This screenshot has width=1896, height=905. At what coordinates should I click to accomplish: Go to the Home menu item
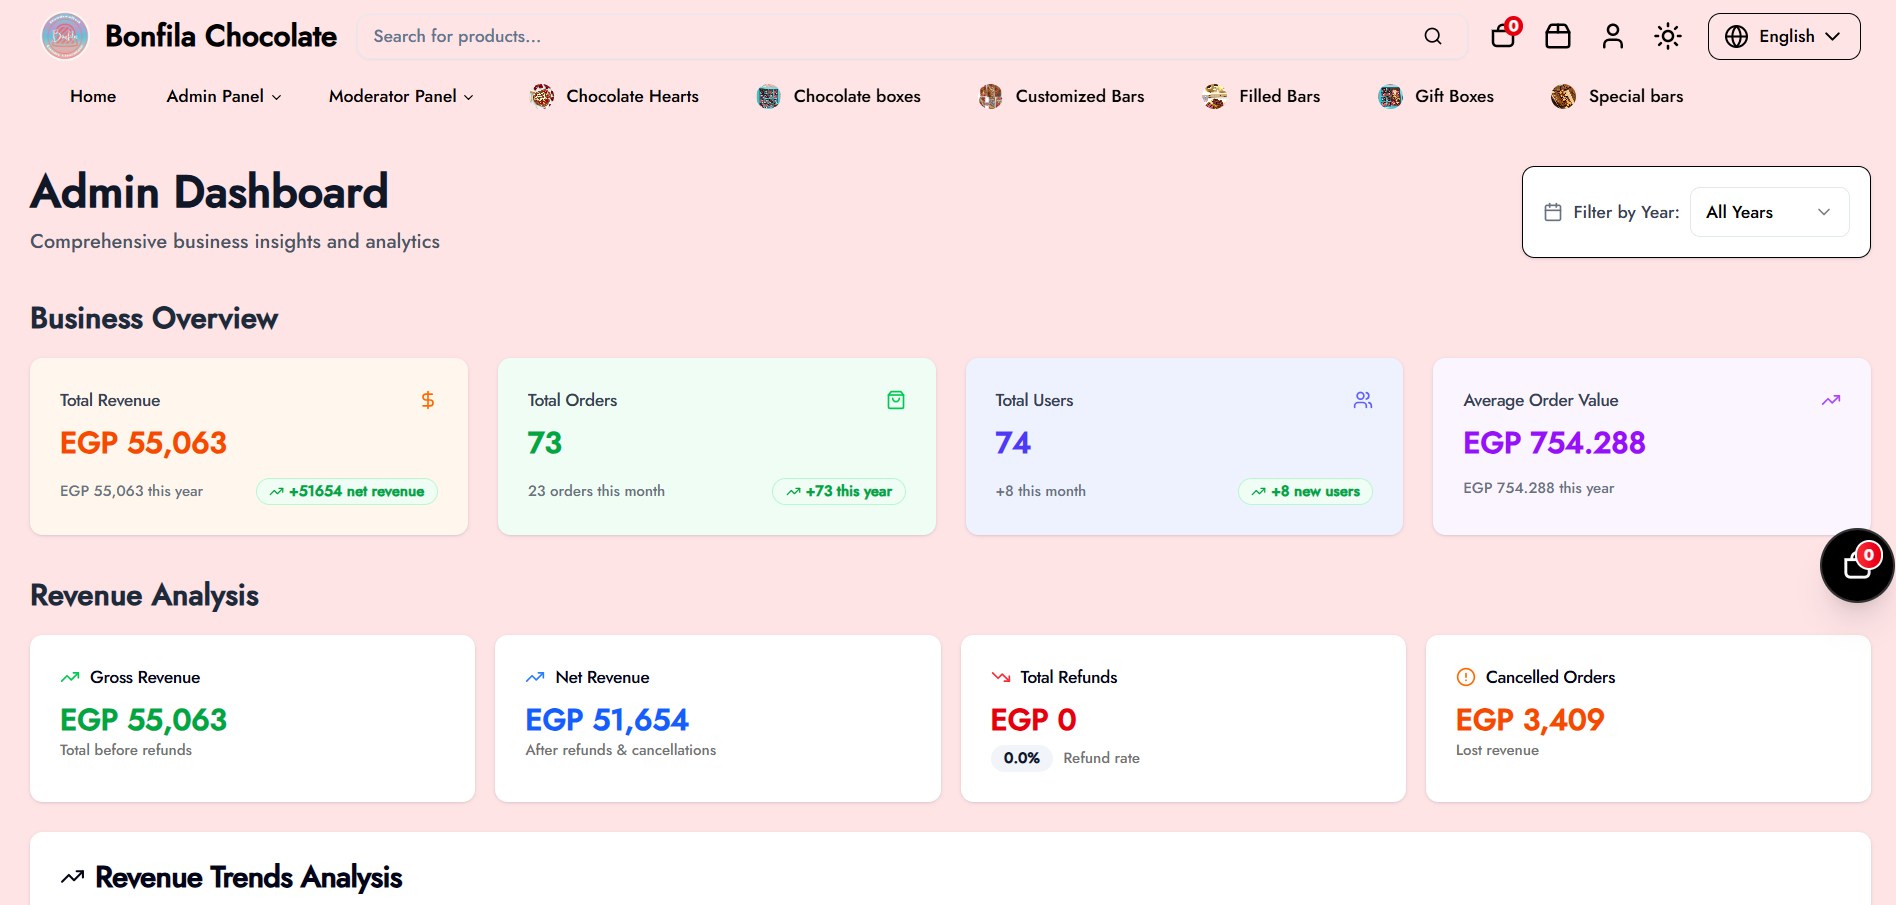click(93, 96)
